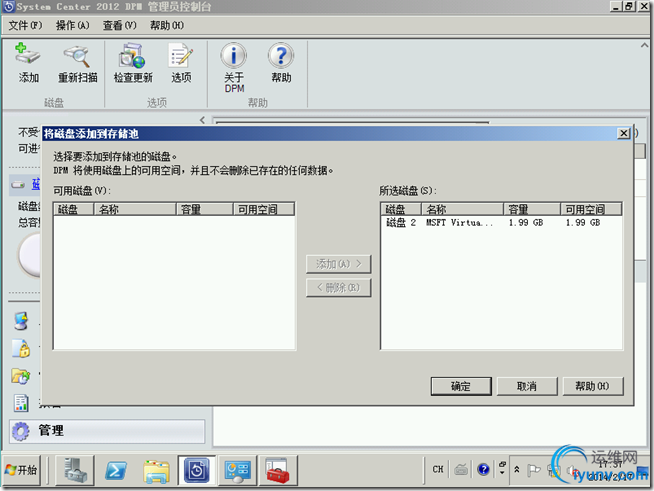Click the Add (添加) > transfer button

(x=338, y=264)
